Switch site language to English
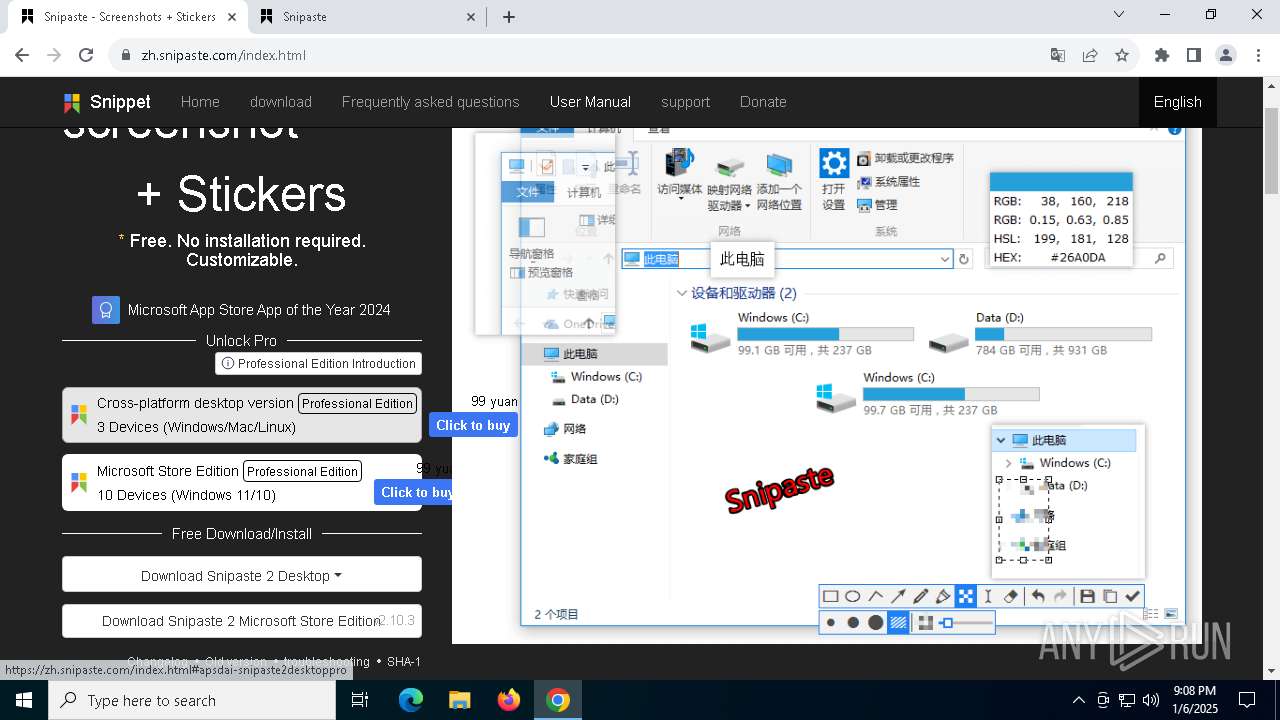Image resolution: width=1280 pixels, height=720 pixels. click(1178, 102)
